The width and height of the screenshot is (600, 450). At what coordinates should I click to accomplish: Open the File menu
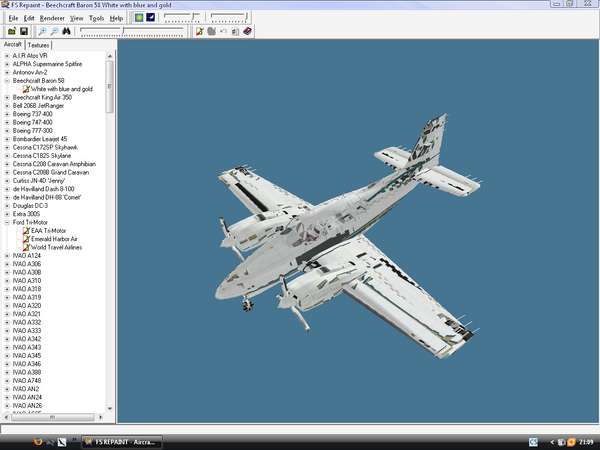[x=13, y=18]
